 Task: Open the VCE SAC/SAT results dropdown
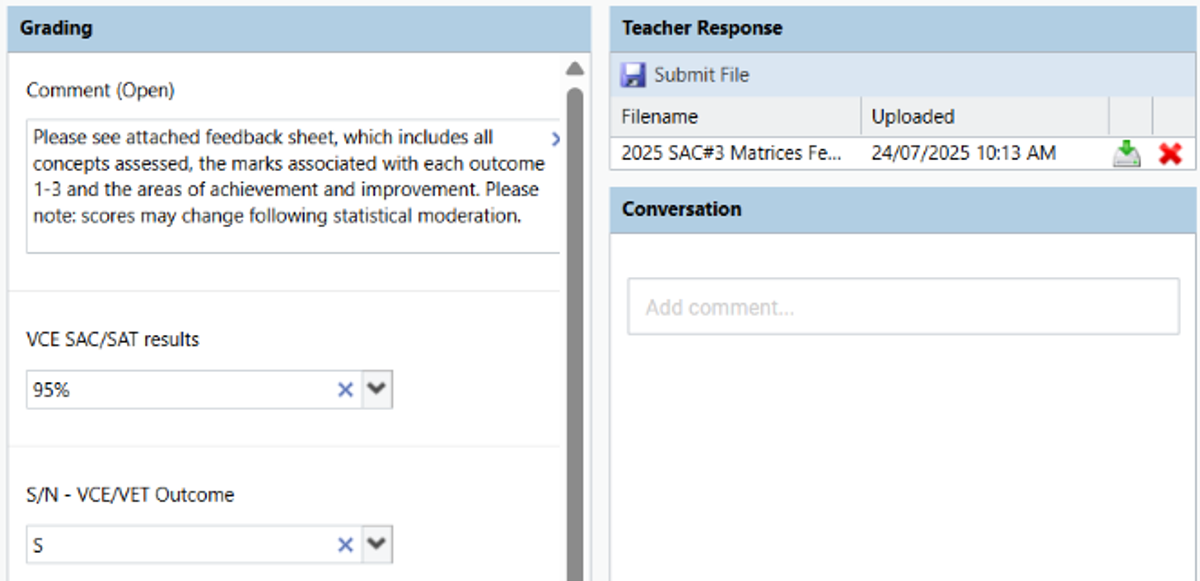pyautogui.click(x=376, y=390)
